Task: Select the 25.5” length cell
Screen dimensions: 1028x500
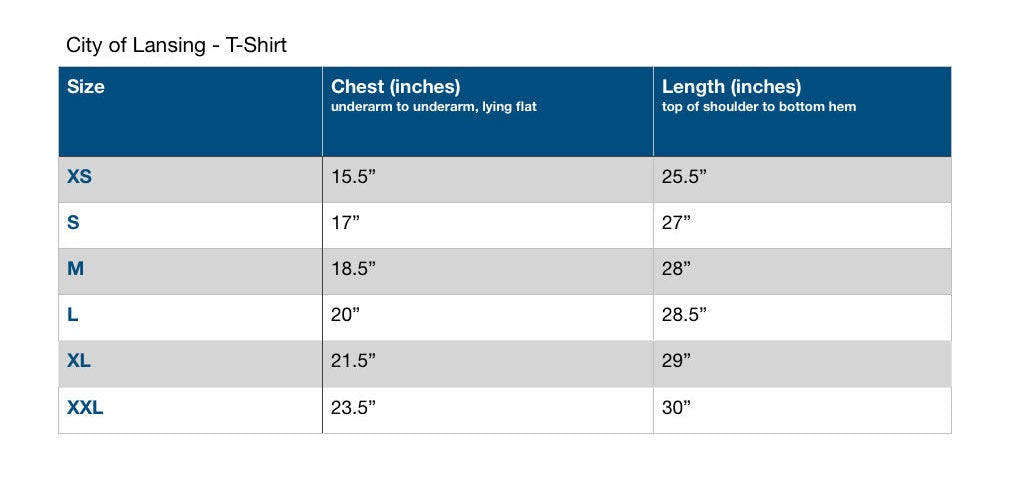Action: [802, 180]
